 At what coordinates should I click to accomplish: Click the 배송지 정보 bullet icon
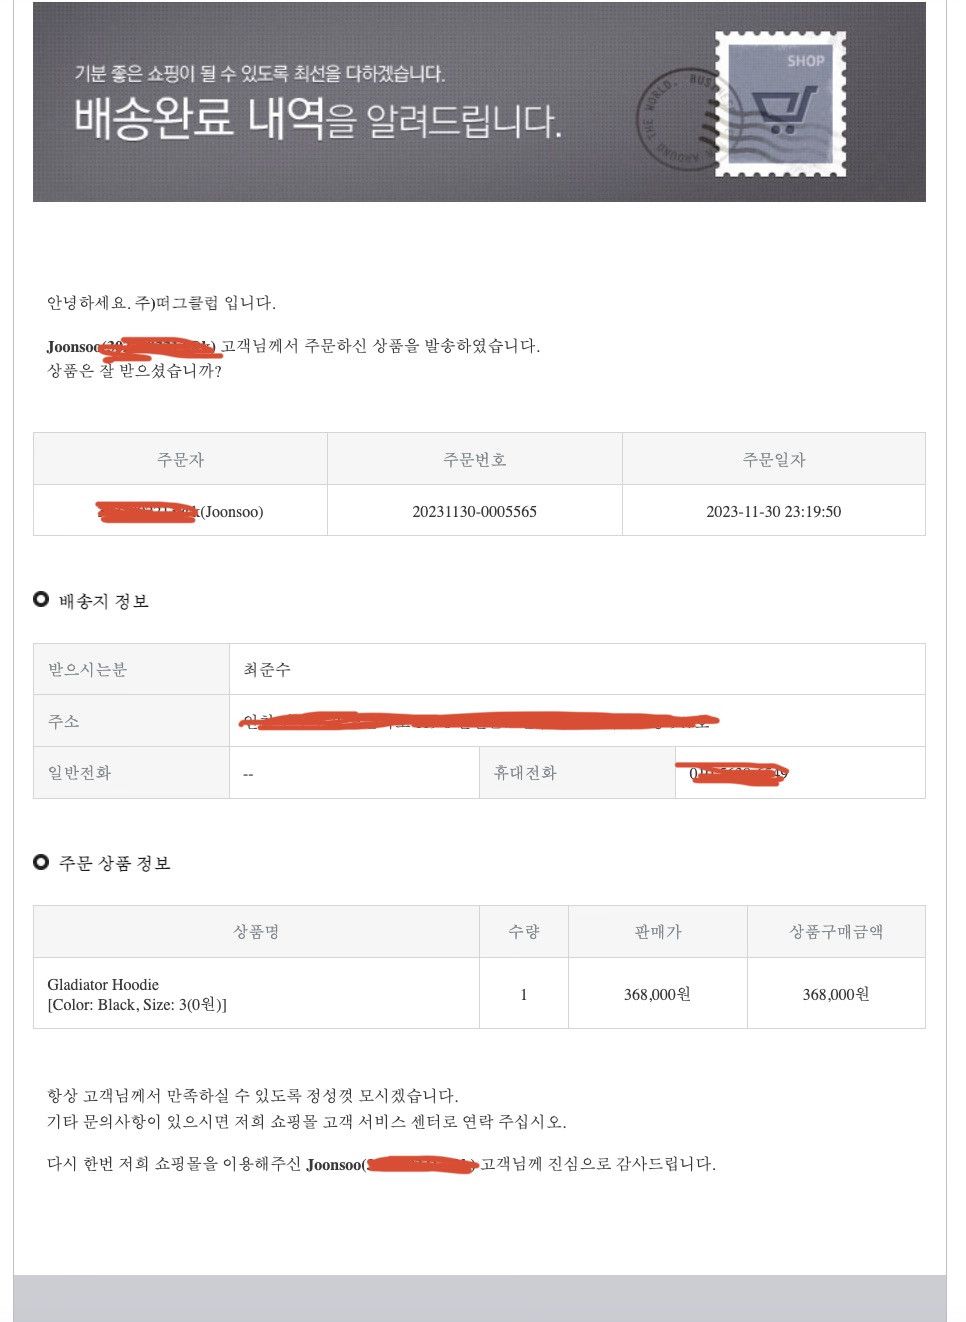[41, 599]
